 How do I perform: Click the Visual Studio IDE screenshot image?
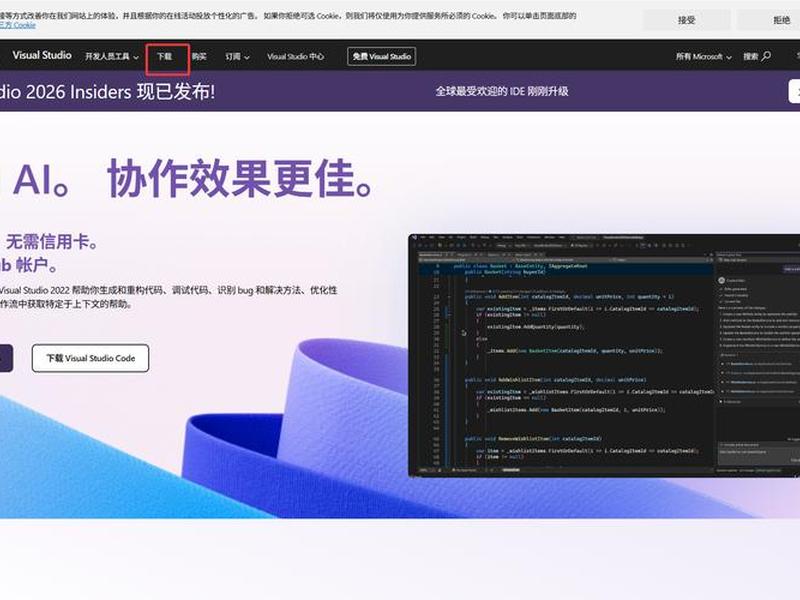click(x=604, y=356)
